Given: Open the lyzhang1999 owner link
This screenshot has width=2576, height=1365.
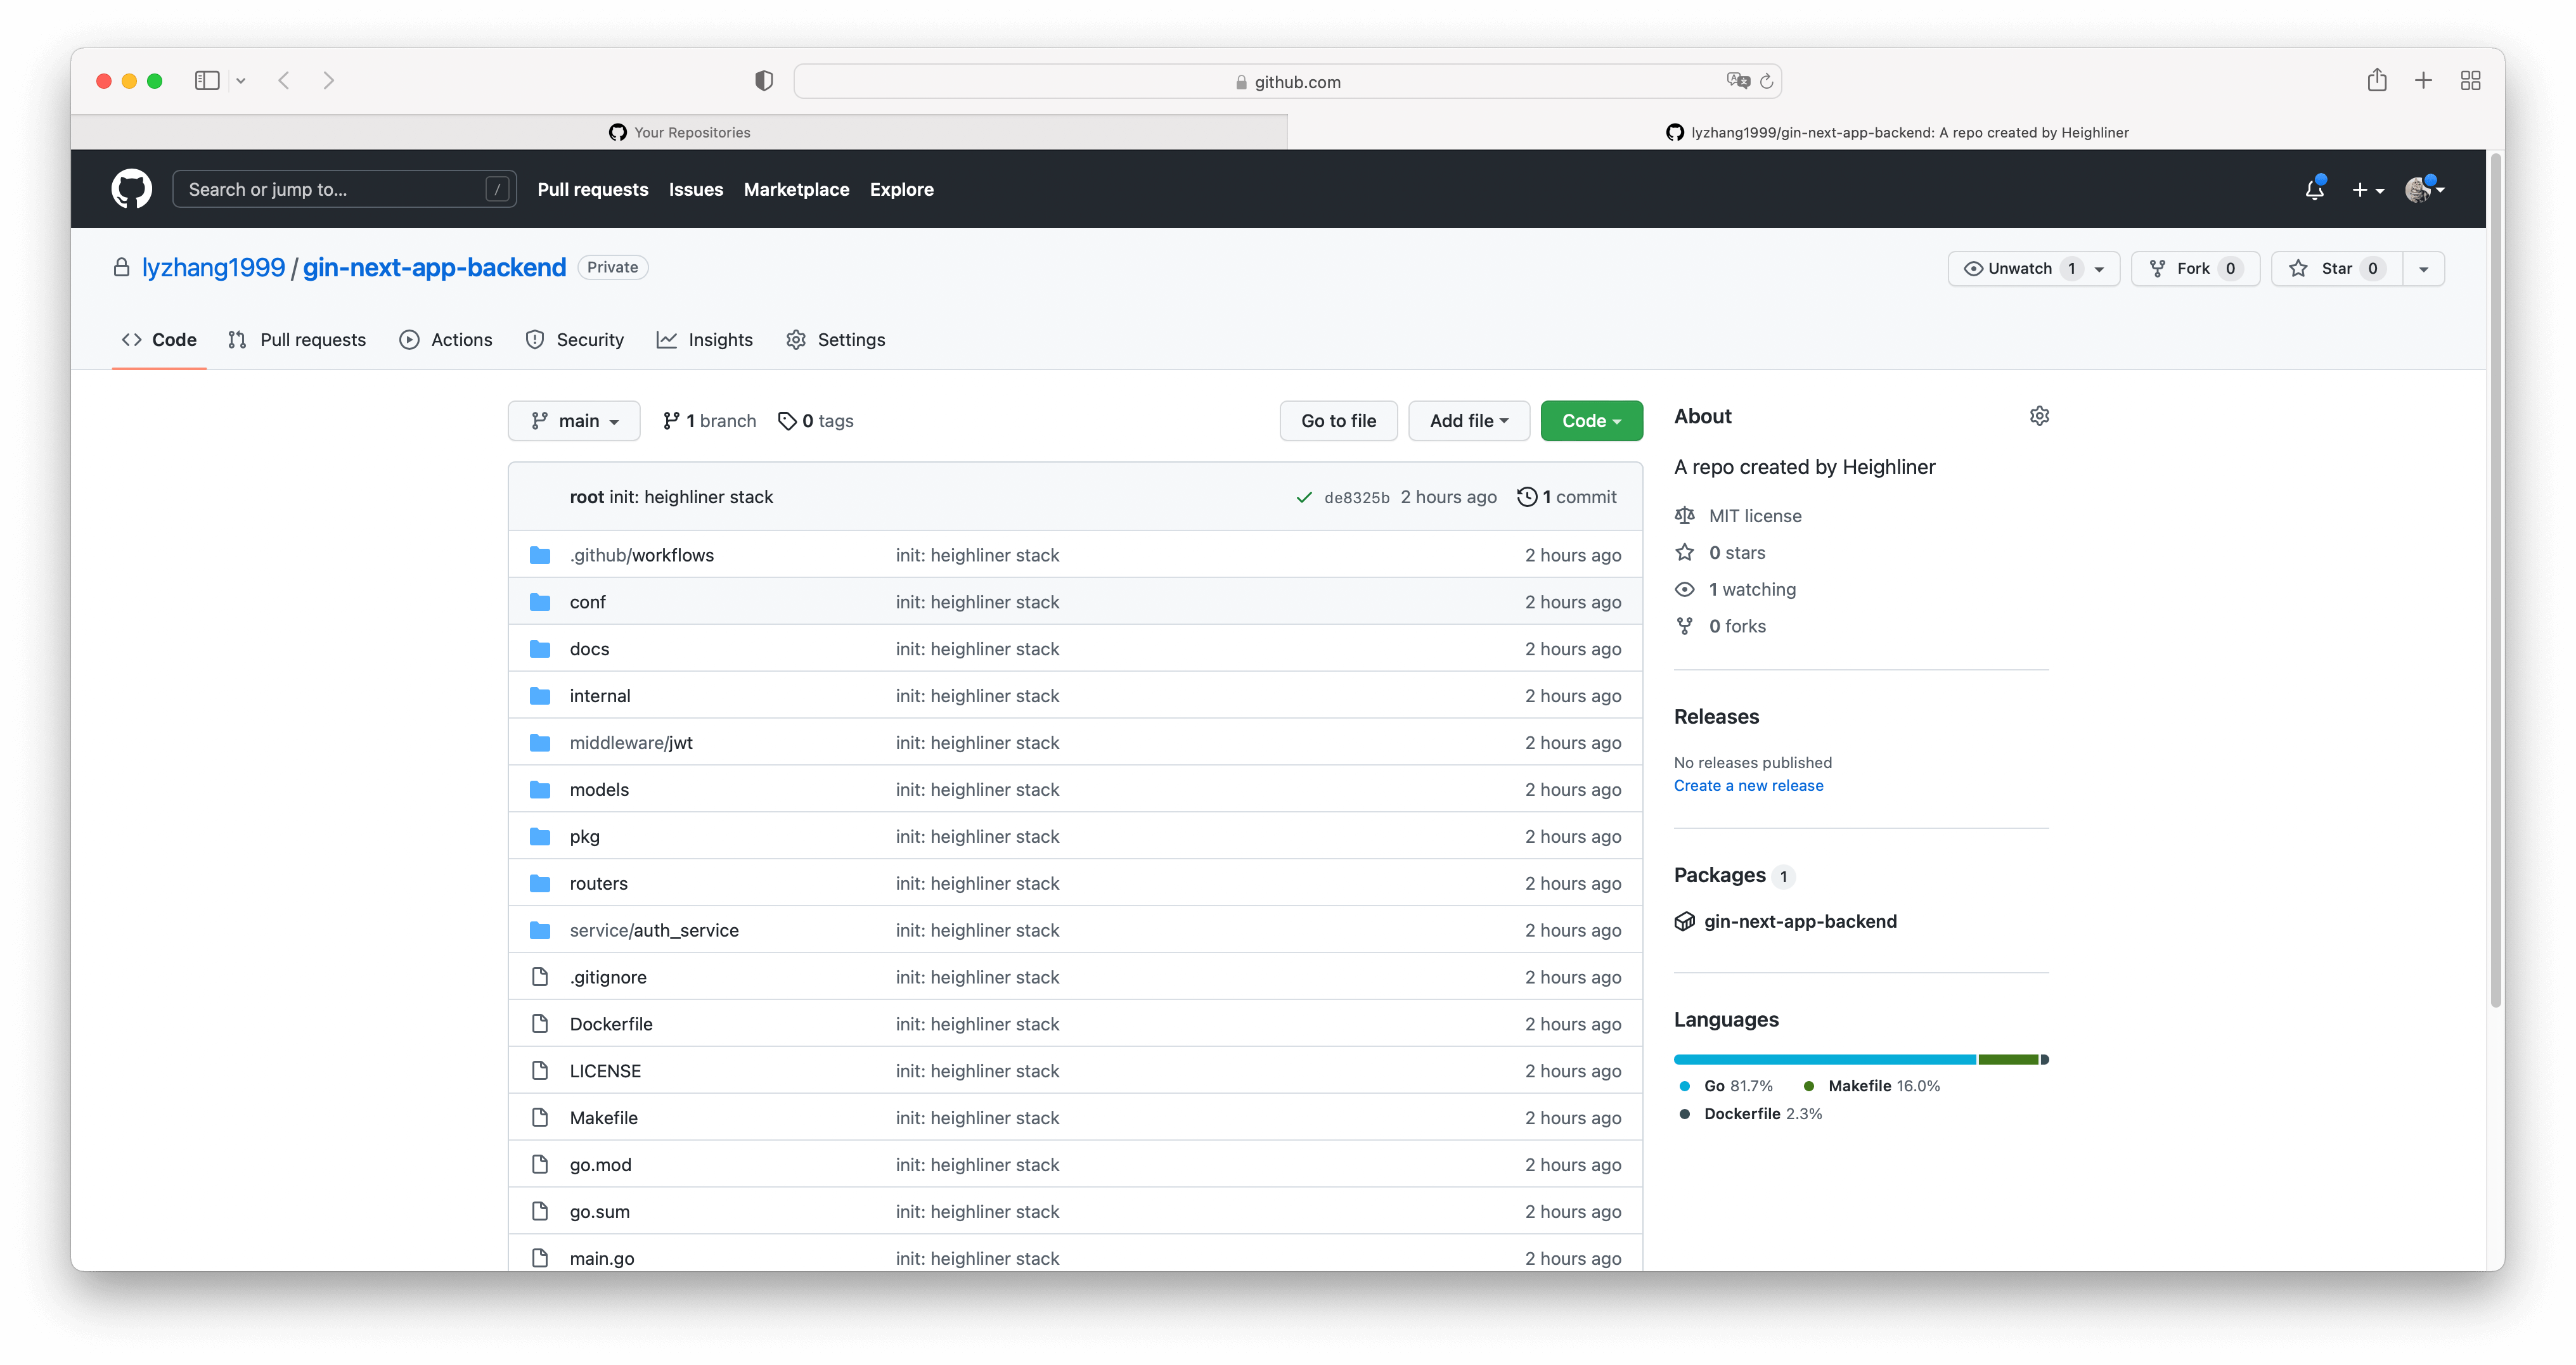Looking at the screenshot, I should [213, 268].
